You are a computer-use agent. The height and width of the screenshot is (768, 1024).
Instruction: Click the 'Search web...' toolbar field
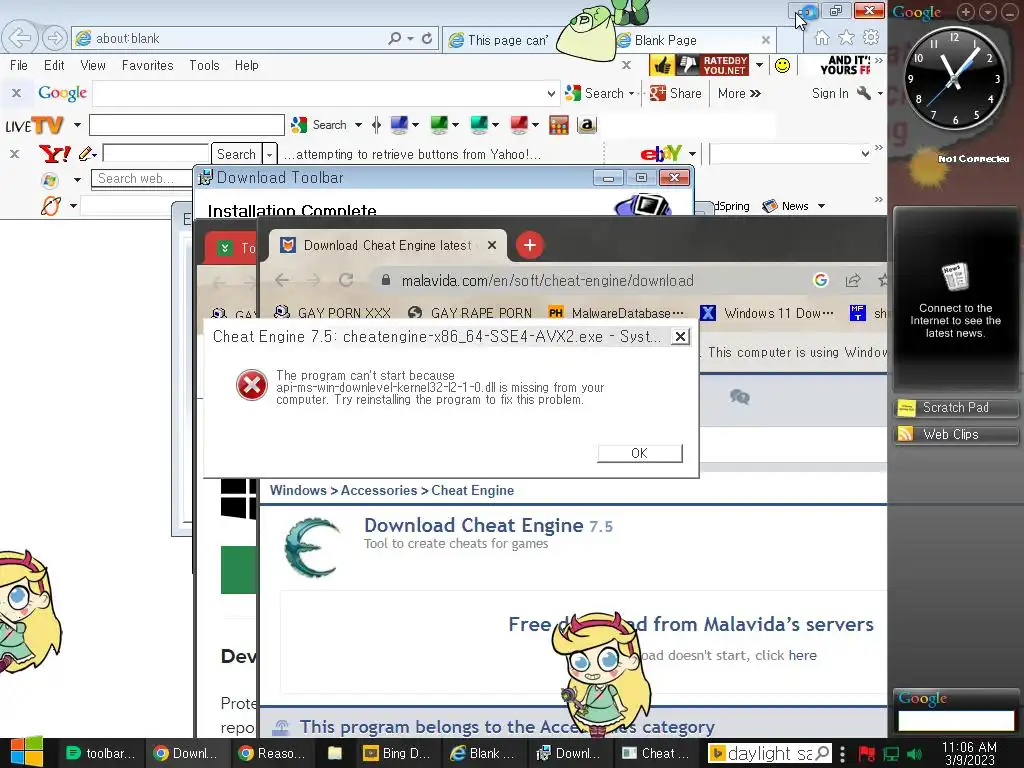click(x=142, y=179)
